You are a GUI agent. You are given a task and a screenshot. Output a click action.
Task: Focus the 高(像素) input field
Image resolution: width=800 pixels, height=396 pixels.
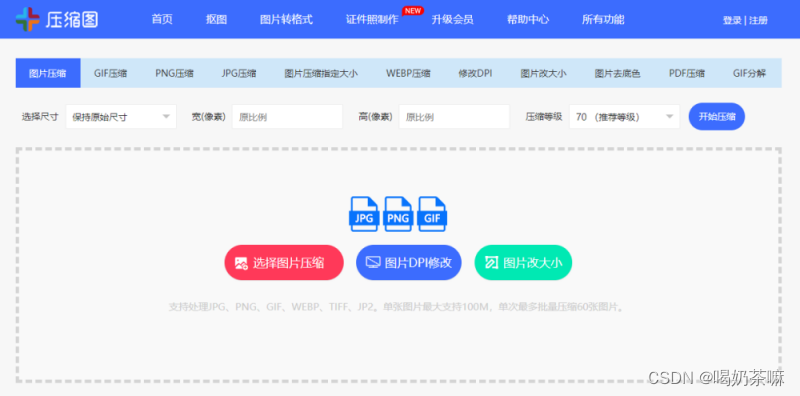pyautogui.click(x=454, y=117)
